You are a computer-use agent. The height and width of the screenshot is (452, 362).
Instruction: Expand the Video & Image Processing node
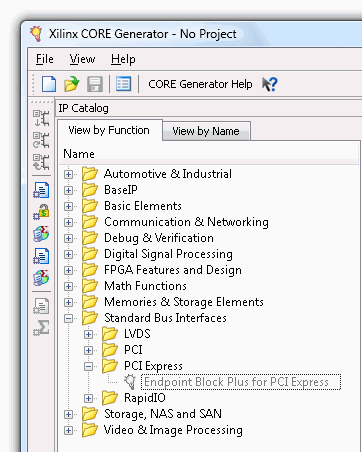68,430
